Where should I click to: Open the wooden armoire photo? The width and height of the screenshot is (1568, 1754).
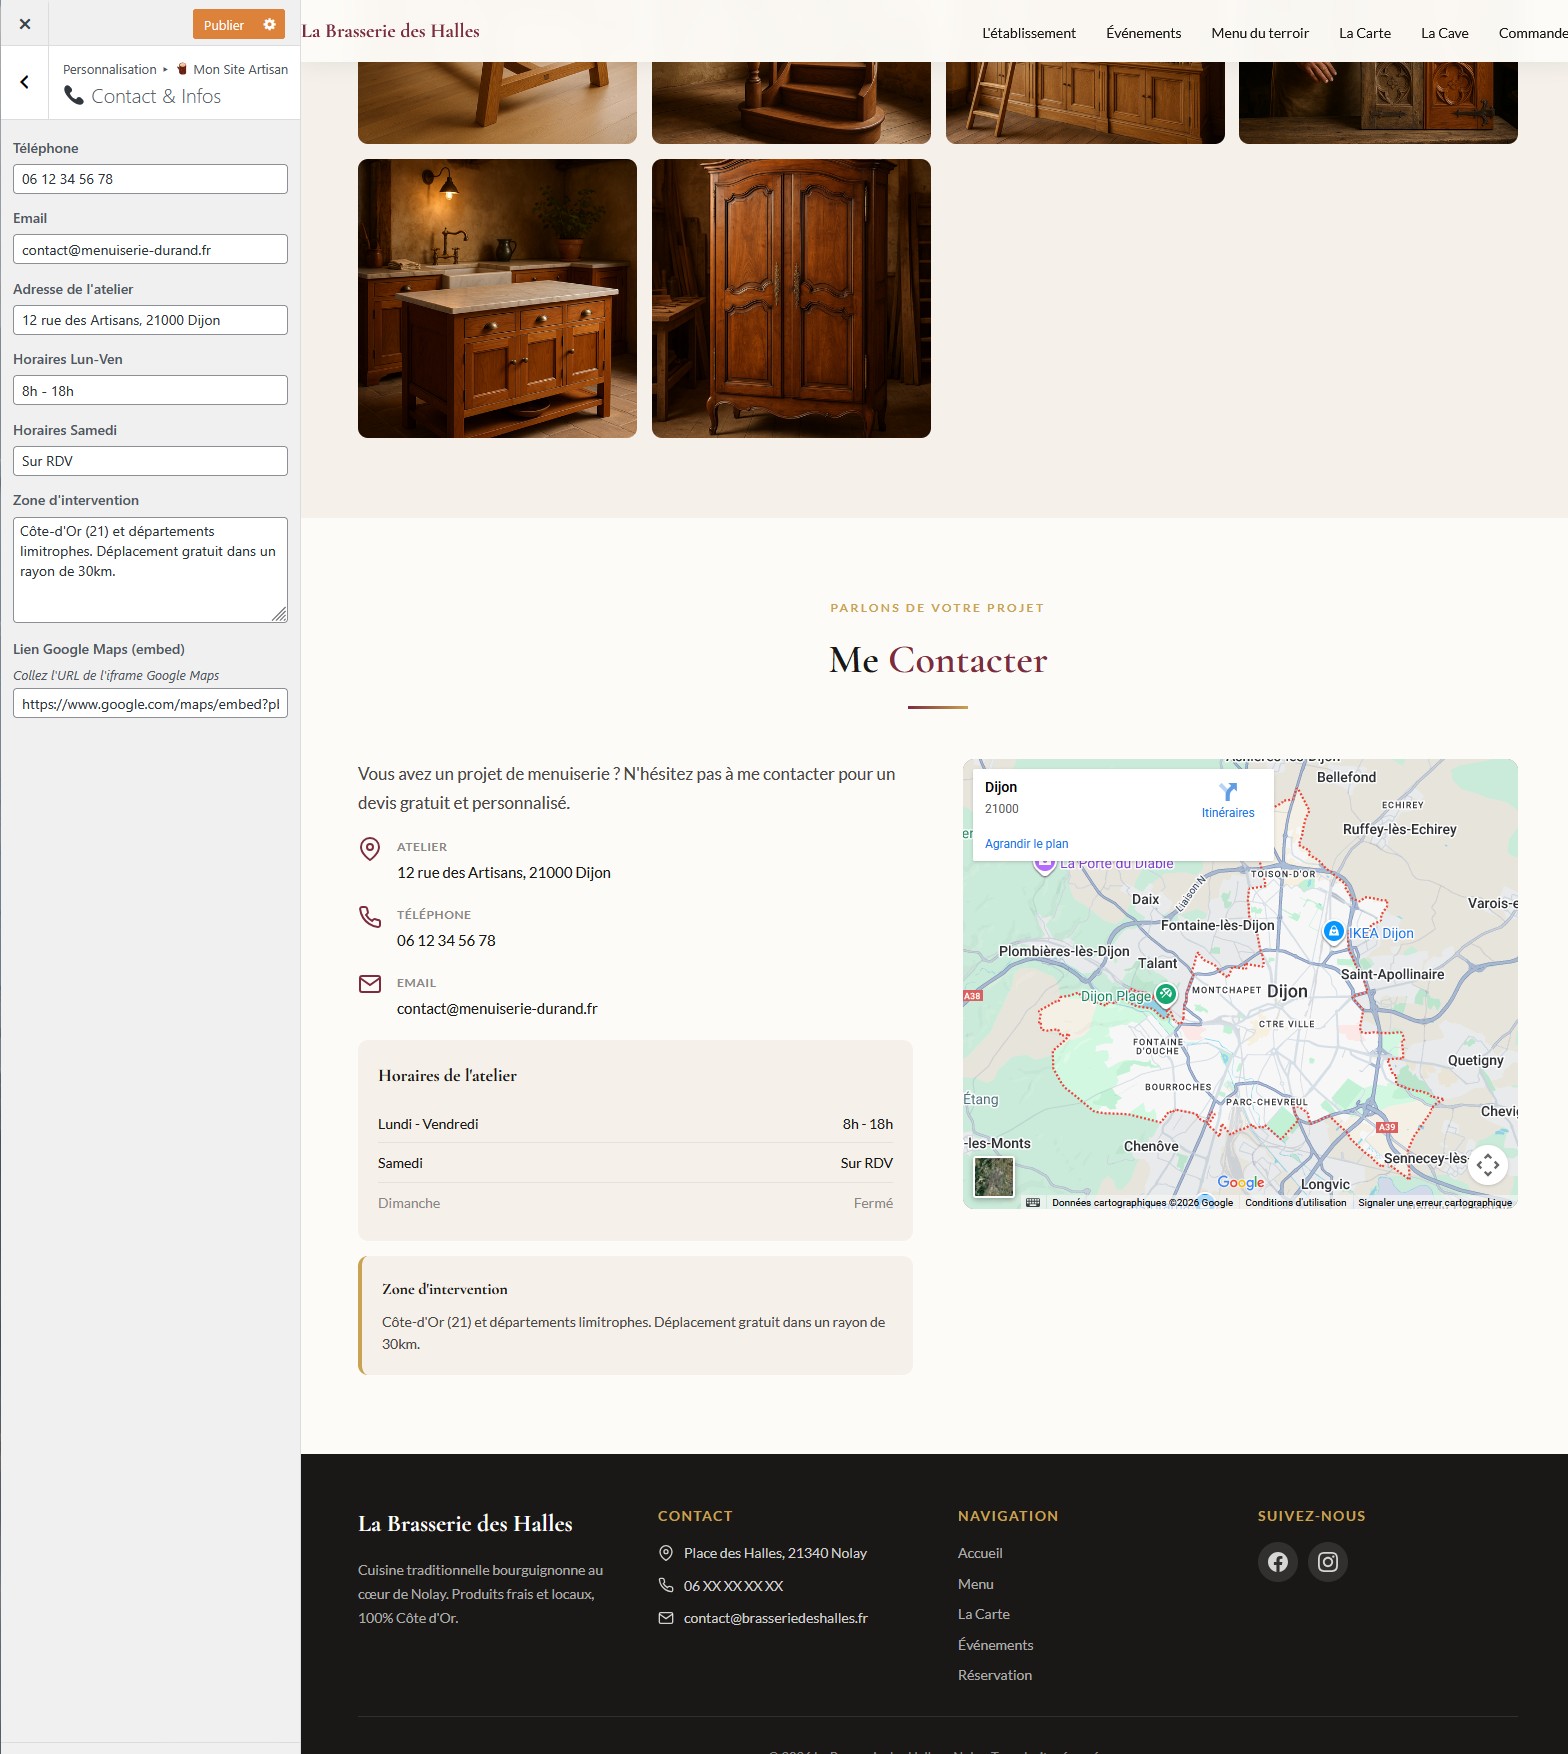(791, 298)
